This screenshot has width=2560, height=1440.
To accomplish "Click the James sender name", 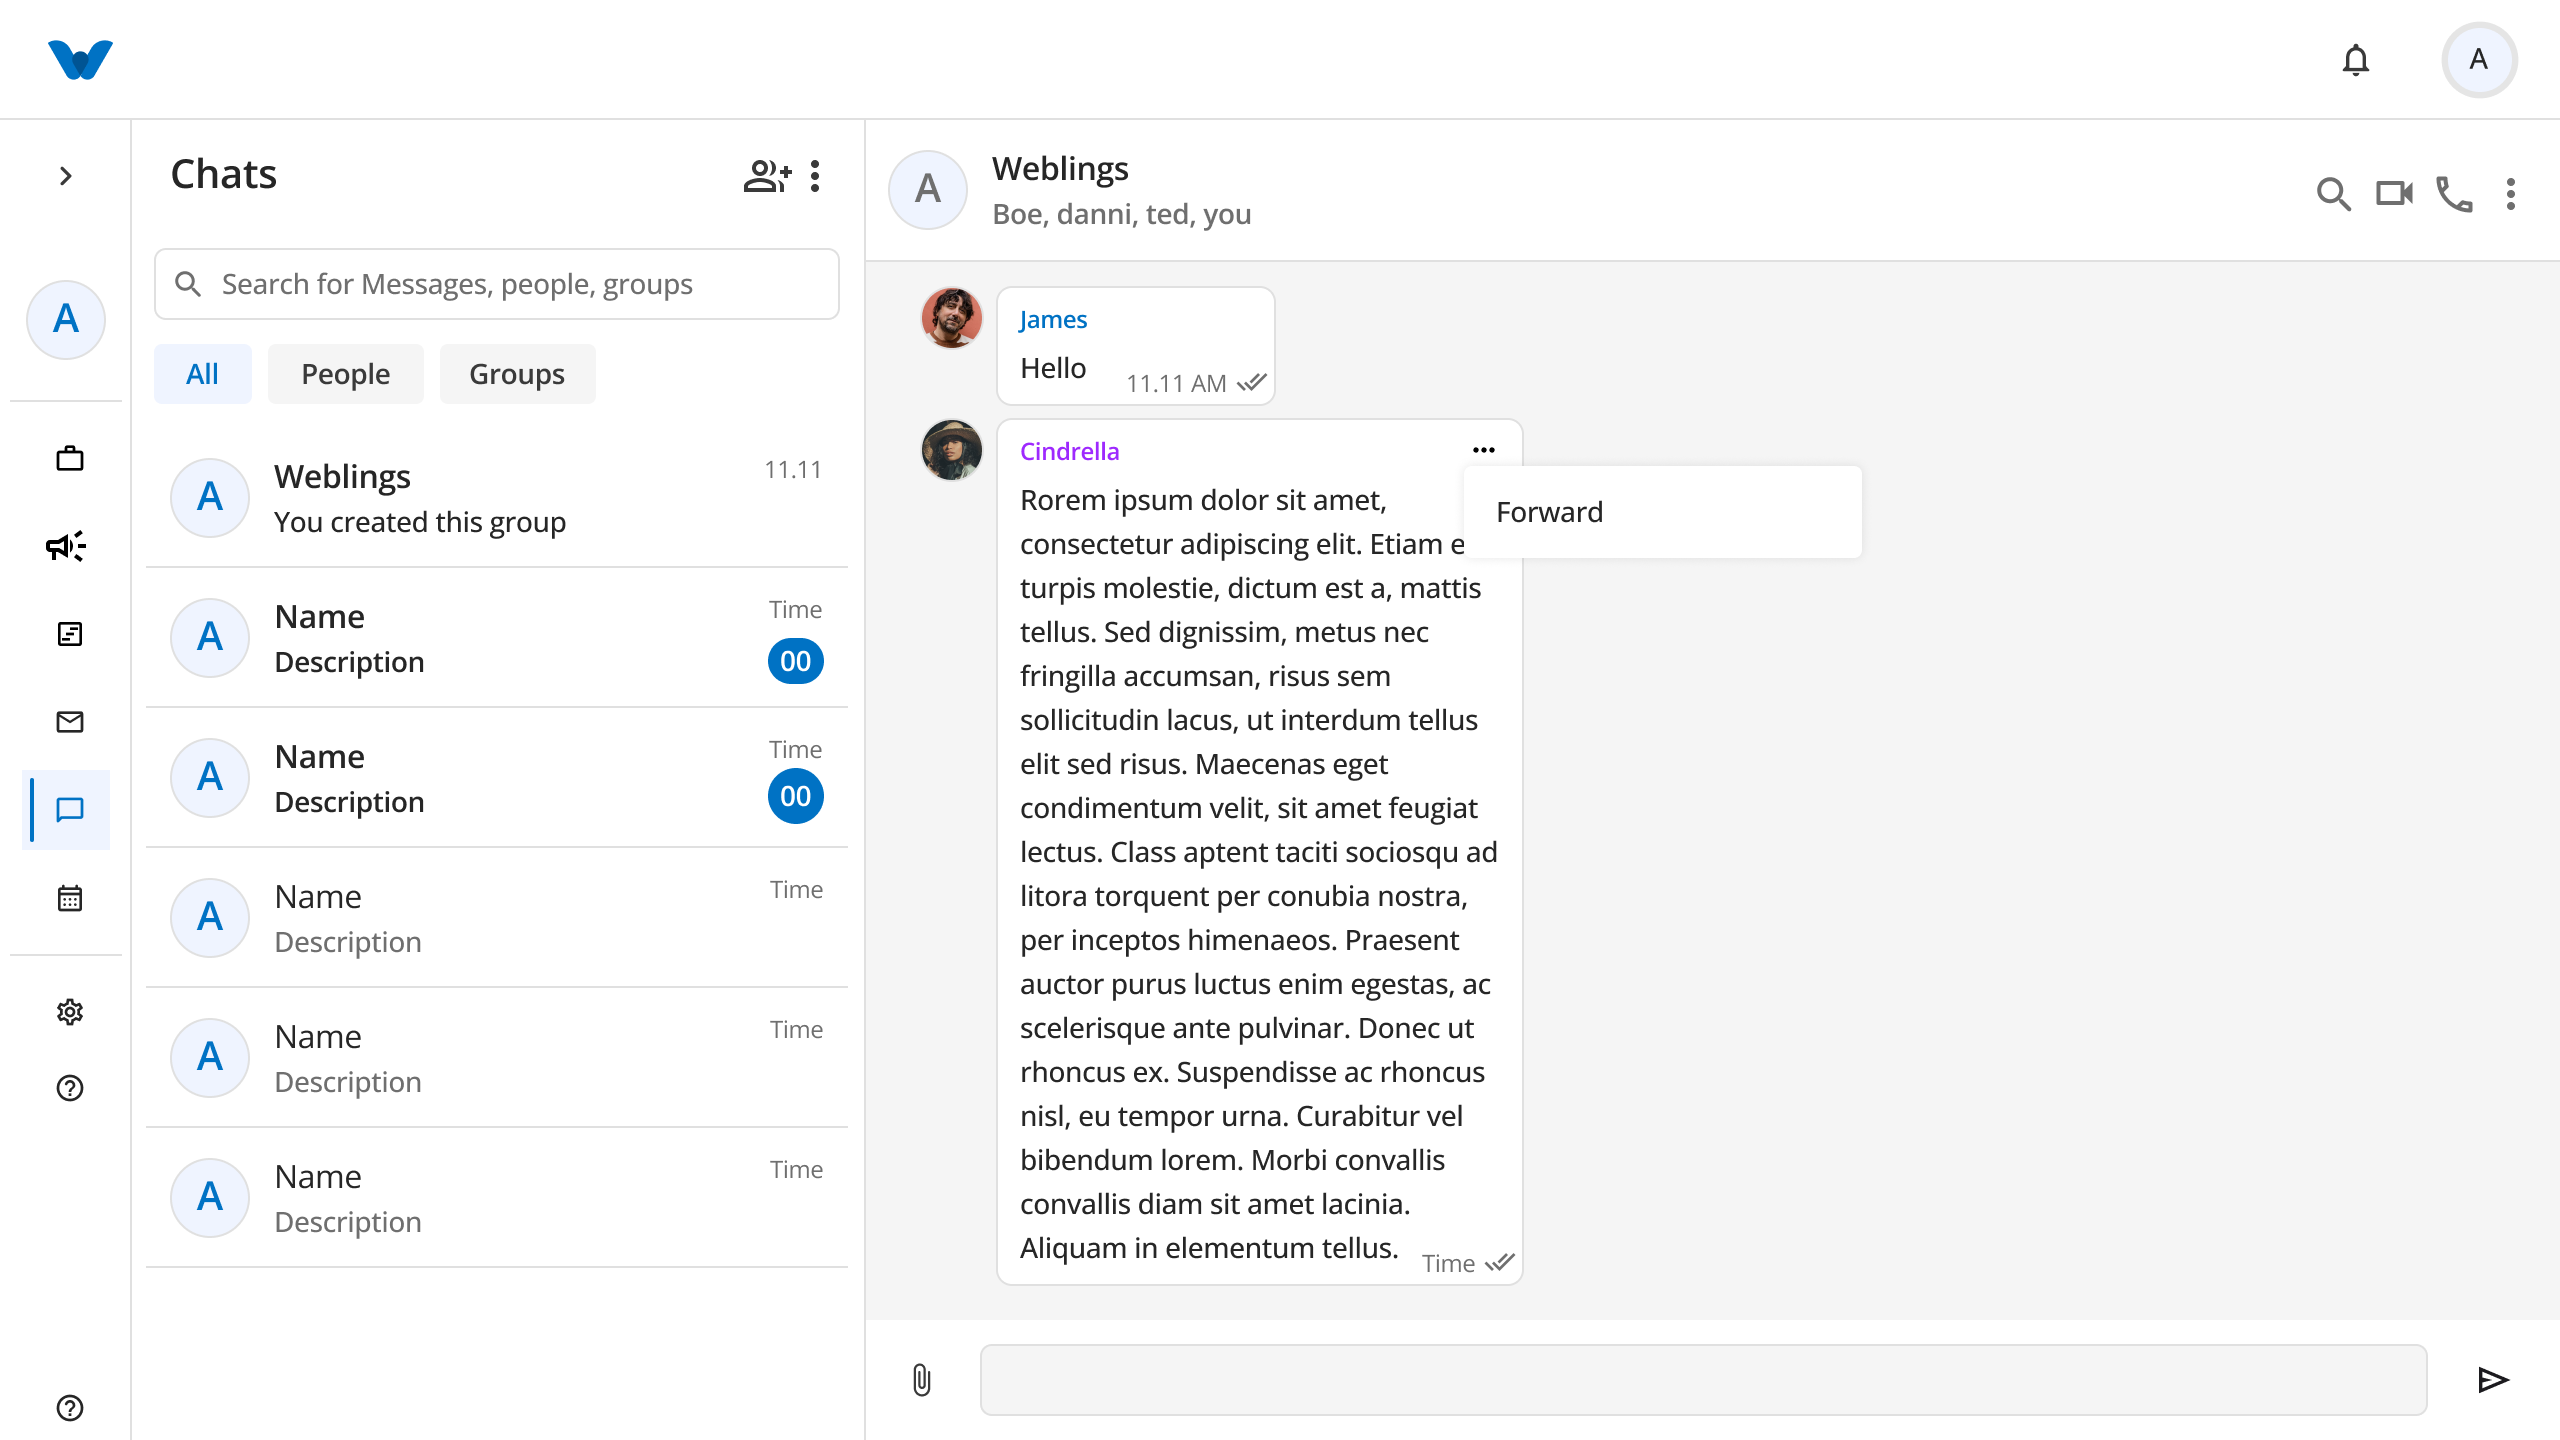I will pos(1053,319).
